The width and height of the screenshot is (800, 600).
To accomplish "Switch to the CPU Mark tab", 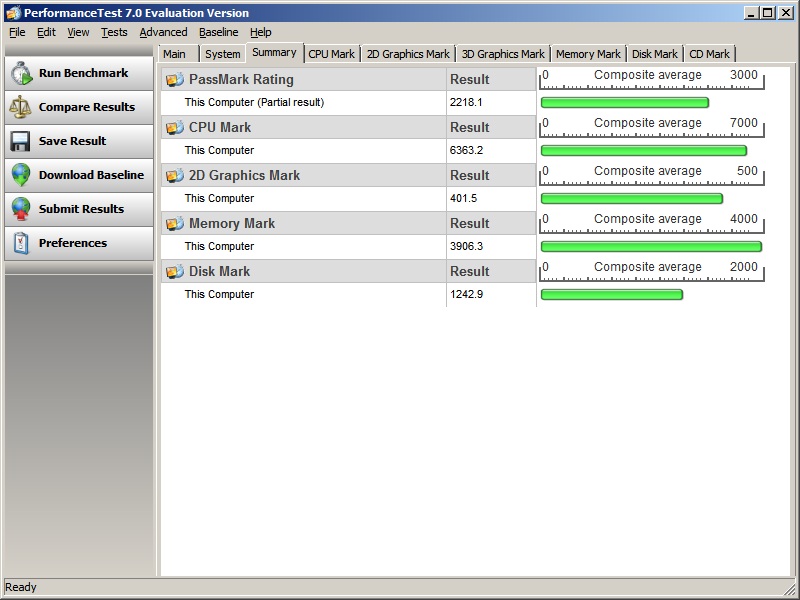I will coord(331,54).
